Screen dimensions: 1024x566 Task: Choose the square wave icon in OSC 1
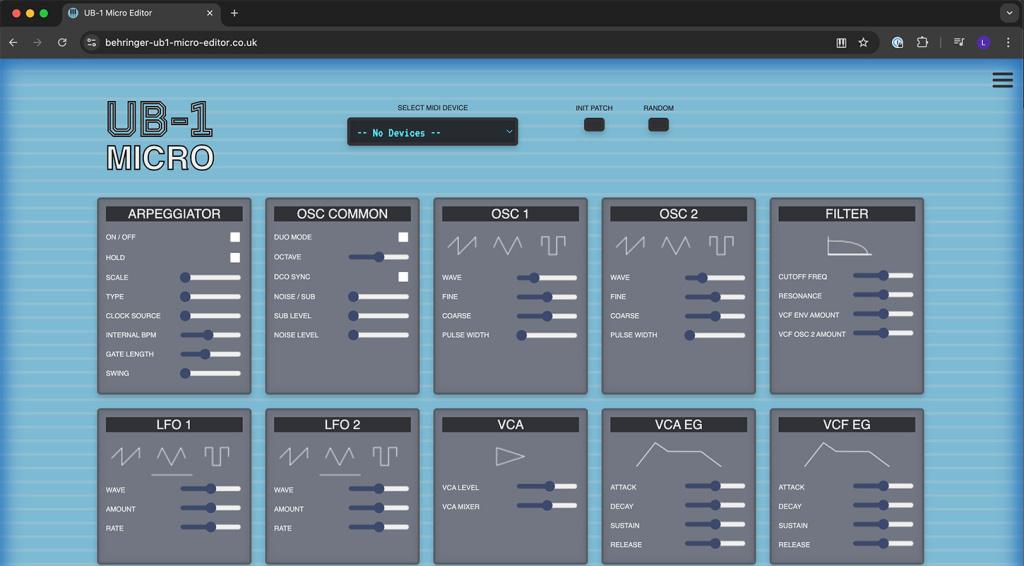point(553,245)
